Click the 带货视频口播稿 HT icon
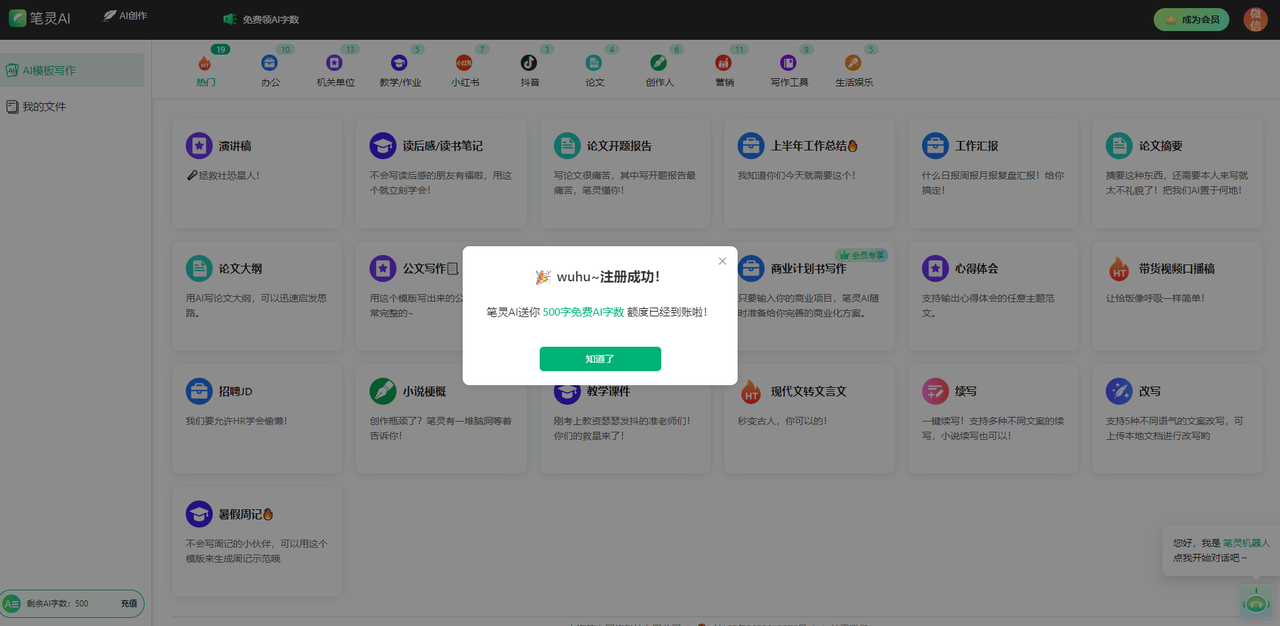The width and height of the screenshot is (1280, 626). click(1118, 268)
